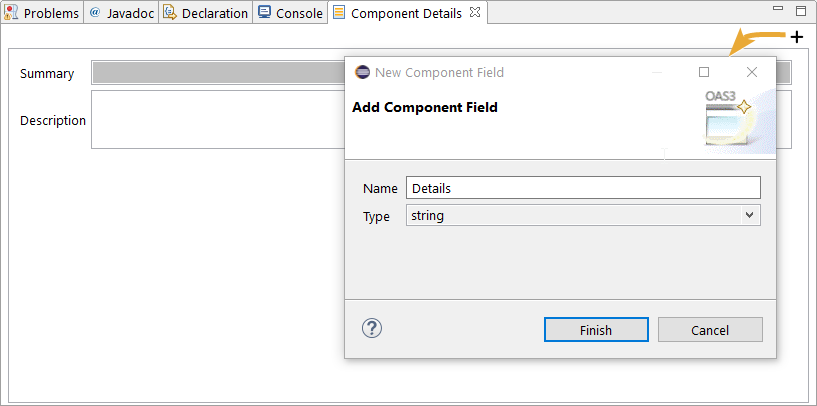Click the OAS3 wizard banner image
The height and width of the screenshot is (406, 817).
(x=740, y=121)
